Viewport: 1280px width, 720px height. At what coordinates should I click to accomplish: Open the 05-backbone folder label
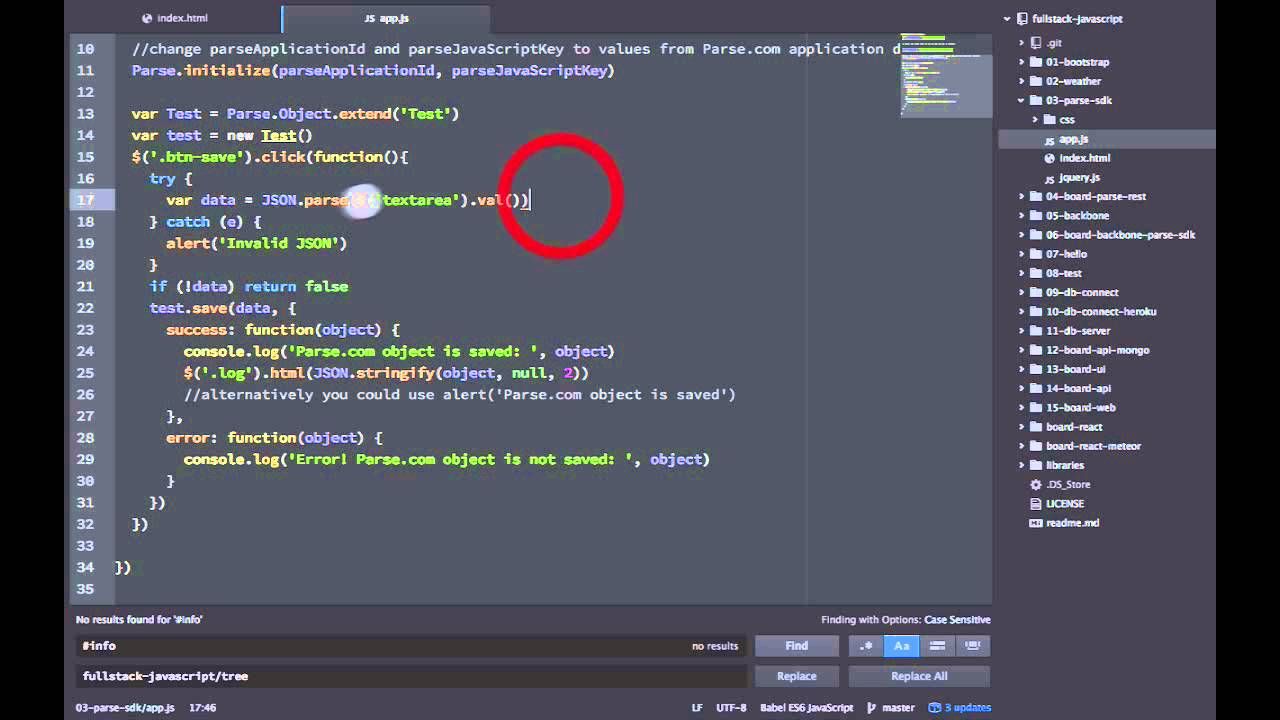coord(1078,215)
